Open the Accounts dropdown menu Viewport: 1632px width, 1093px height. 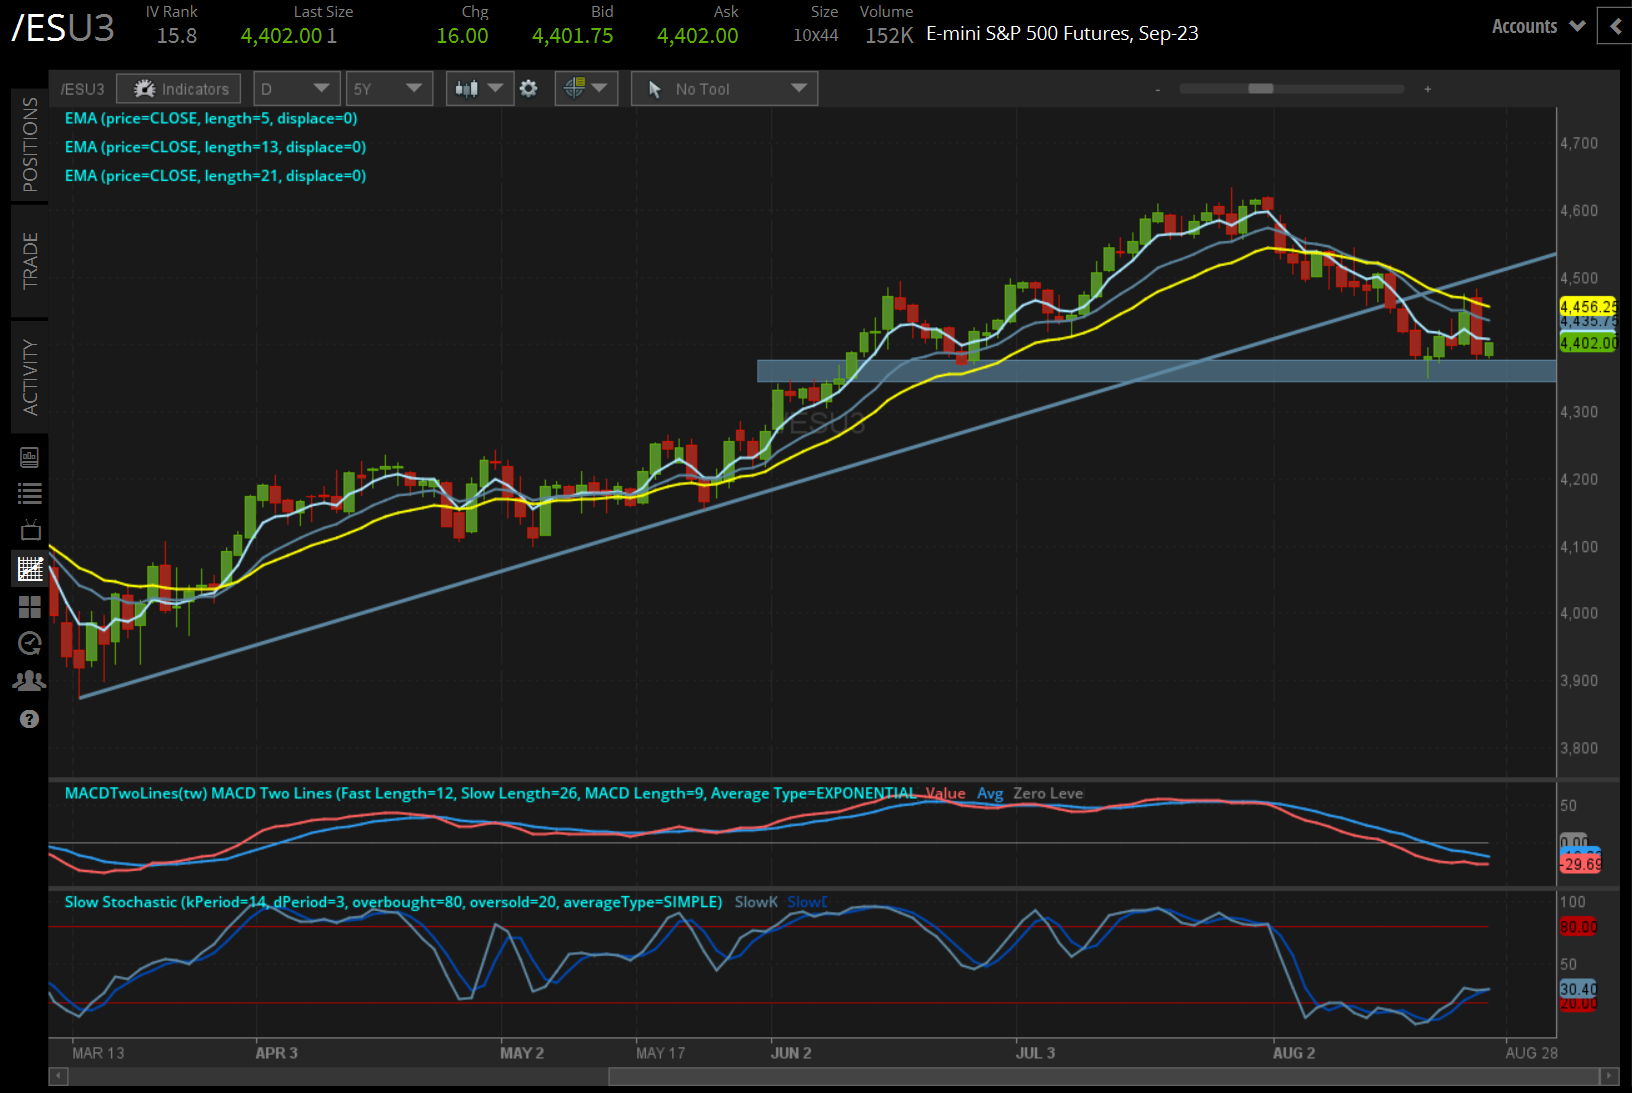pos(1538,27)
